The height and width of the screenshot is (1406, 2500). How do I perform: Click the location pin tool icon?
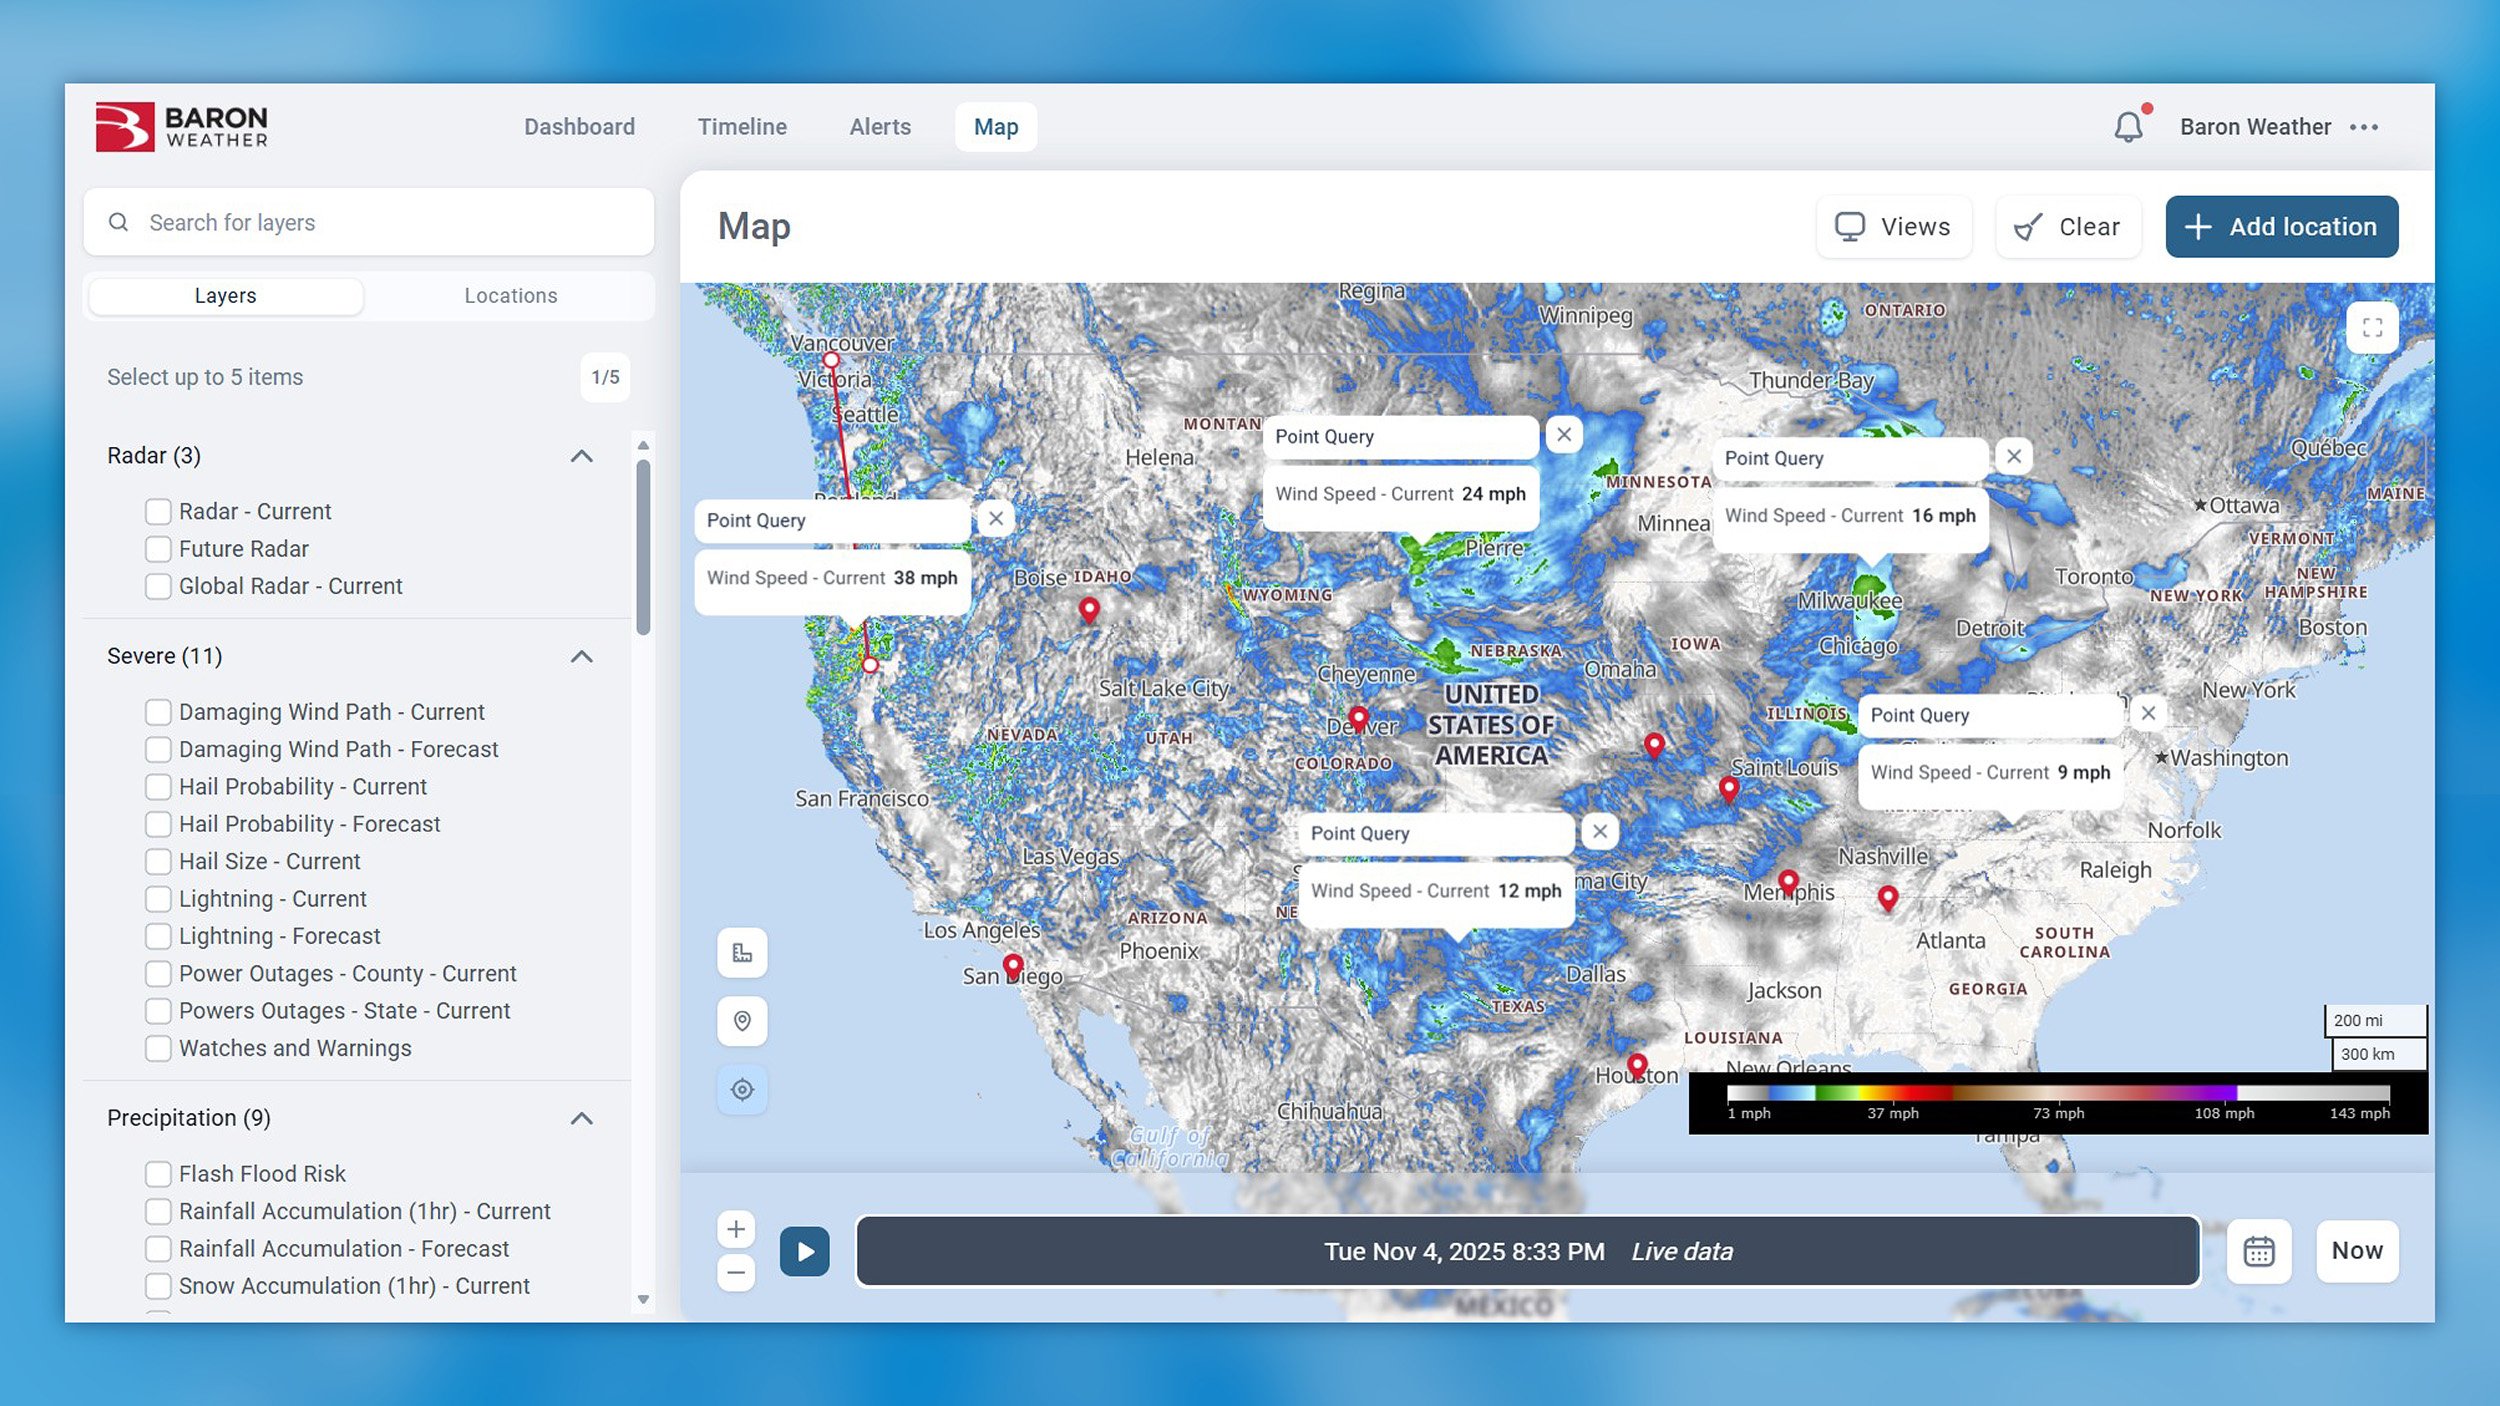click(x=742, y=1021)
